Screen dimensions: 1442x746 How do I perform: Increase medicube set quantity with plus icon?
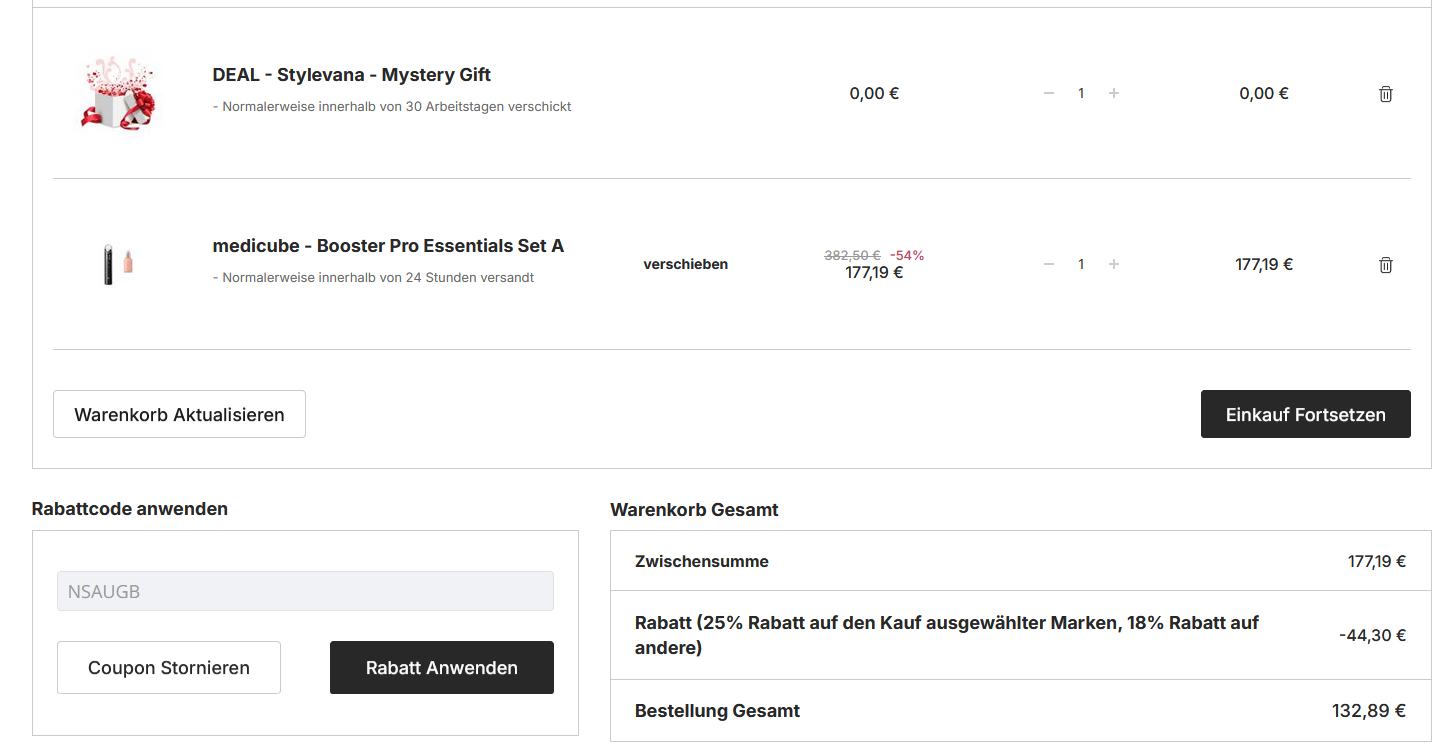[x=1114, y=264]
